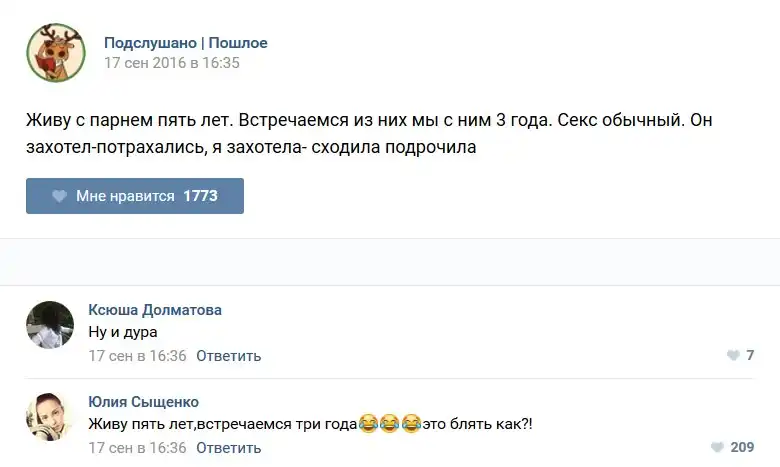Reply to Юлия Сыщенко's comment
The height and width of the screenshot is (467, 780).
228,448
